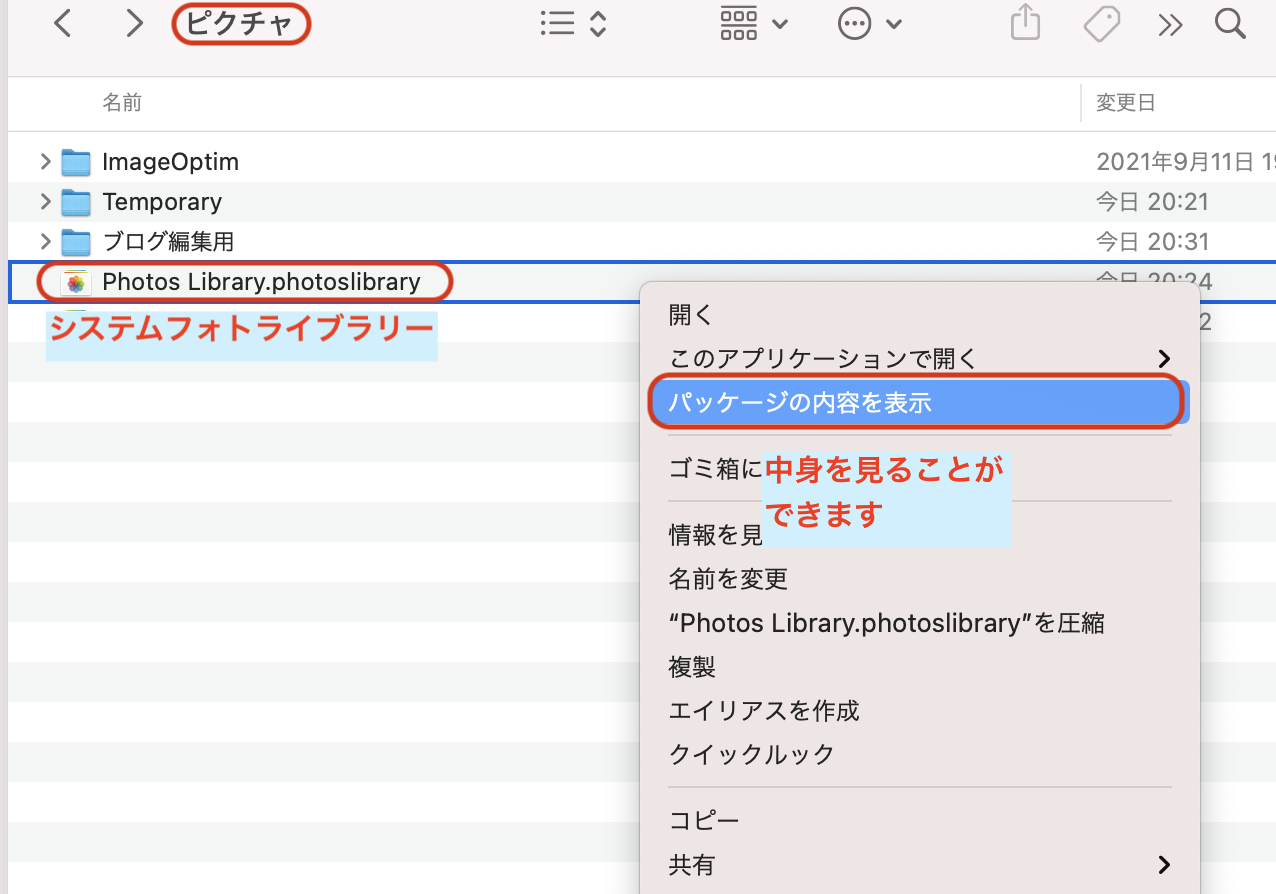Click the ブログ編集用 folder icon

coord(76,241)
